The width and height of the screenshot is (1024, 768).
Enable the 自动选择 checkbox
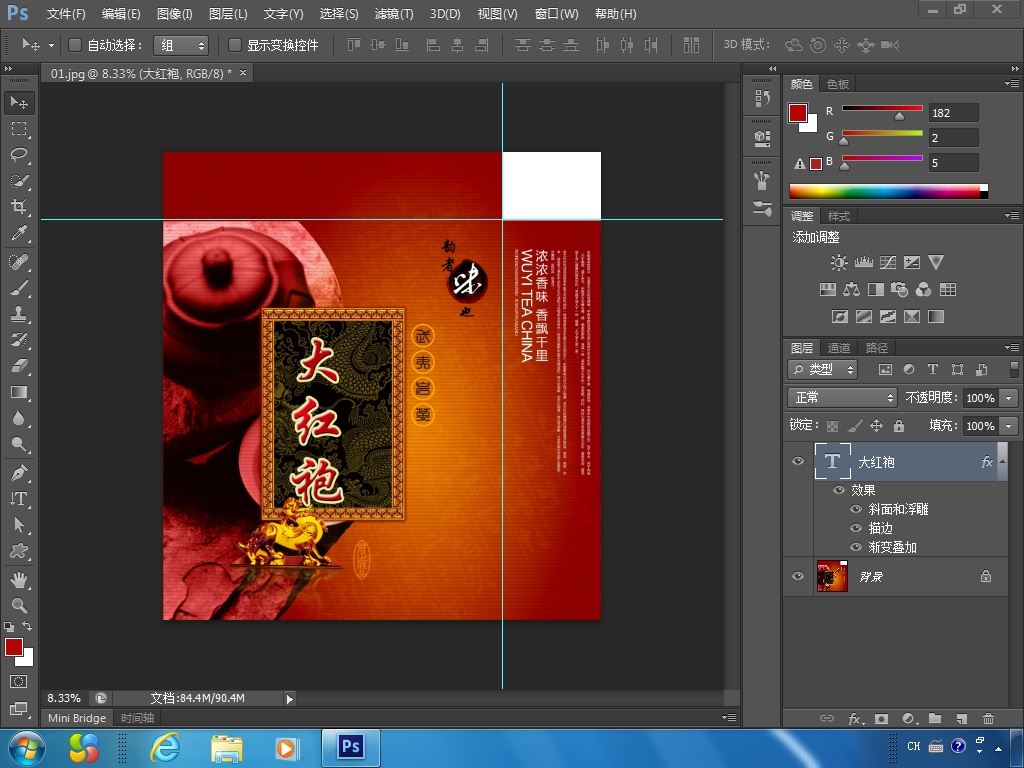tap(74, 45)
